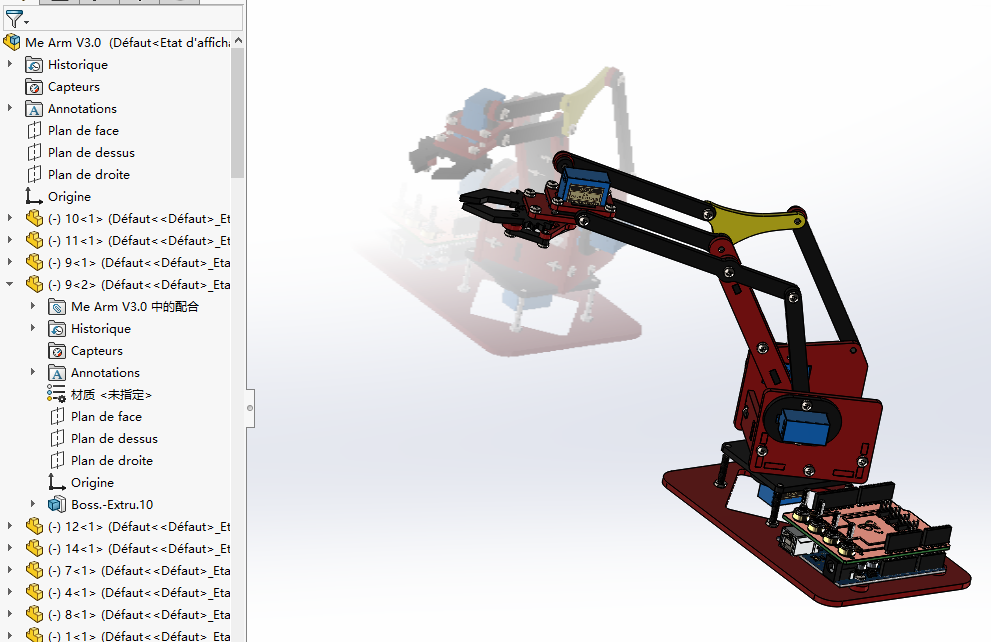The height and width of the screenshot is (642, 991).
Task: Click part icon of component 8<1>
Action: pos(34,614)
